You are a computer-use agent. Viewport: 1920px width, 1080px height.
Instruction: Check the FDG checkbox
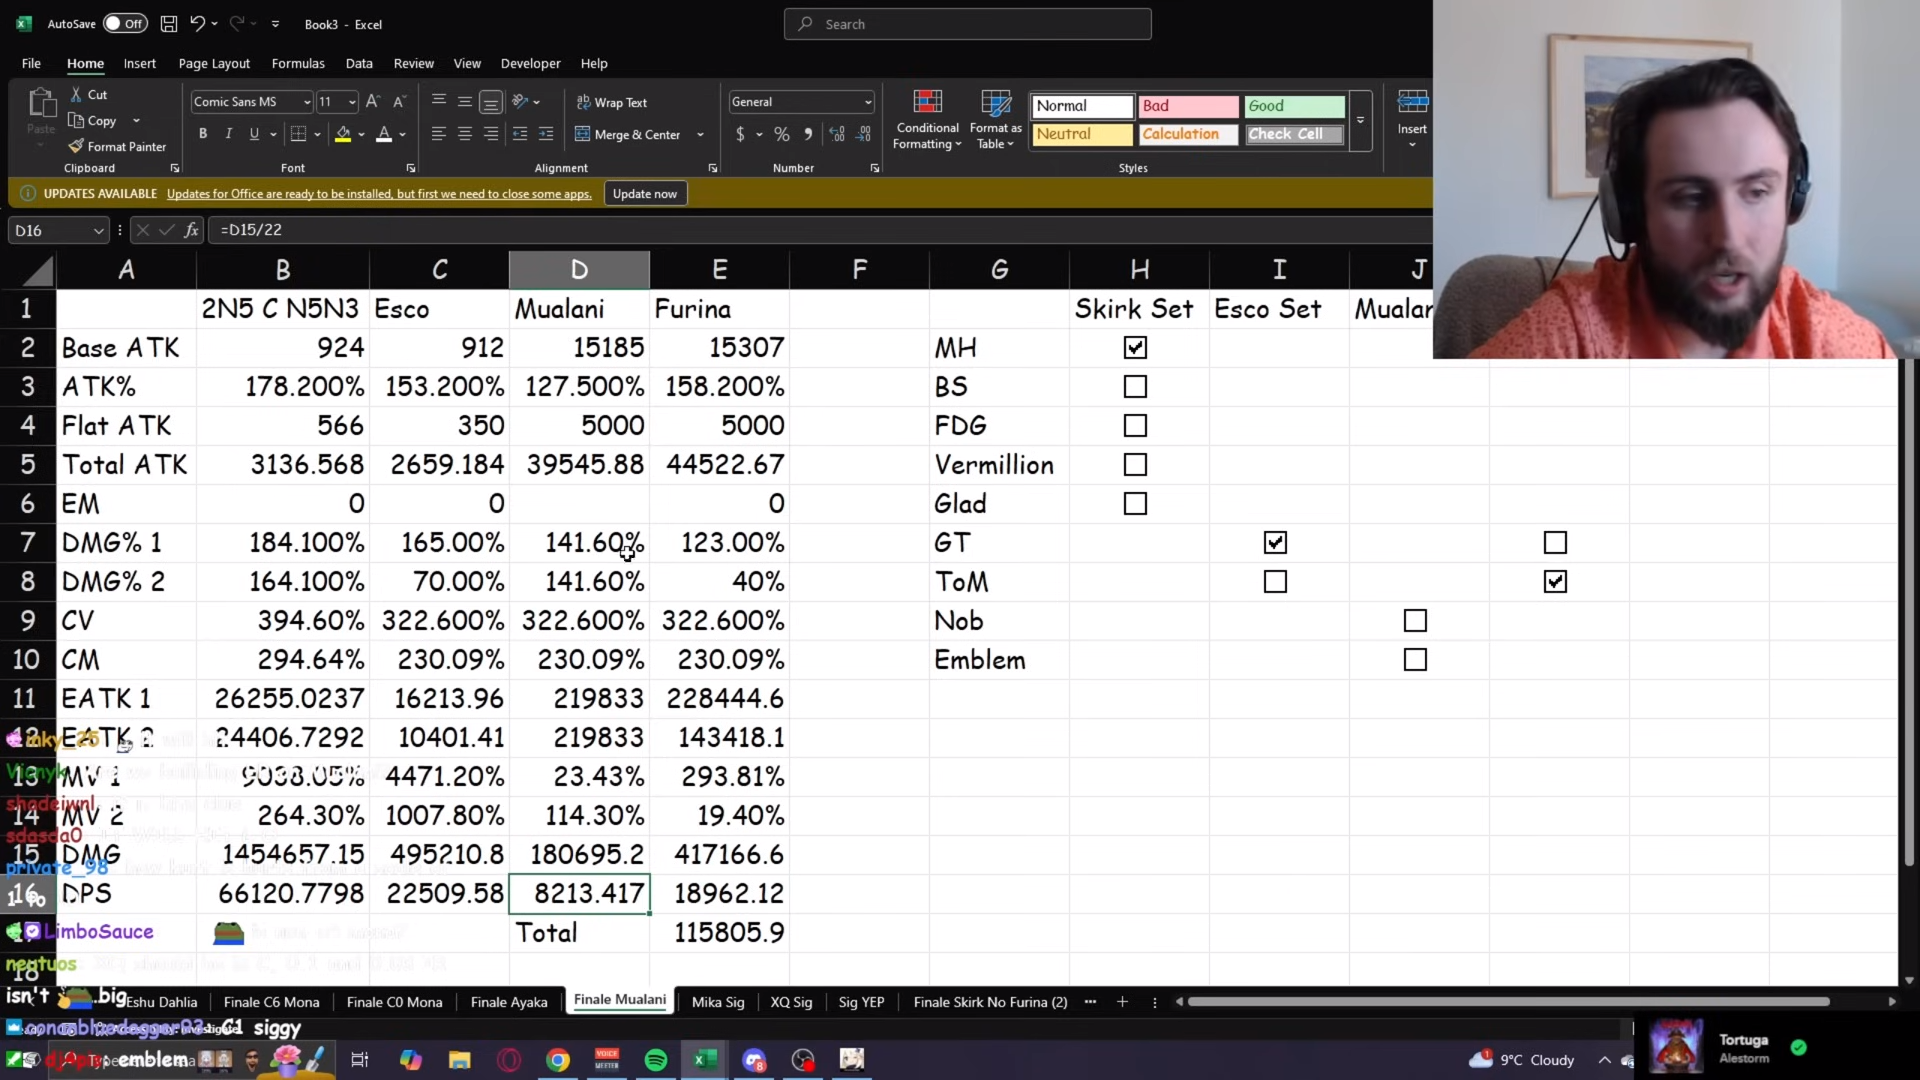pyautogui.click(x=1135, y=426)
